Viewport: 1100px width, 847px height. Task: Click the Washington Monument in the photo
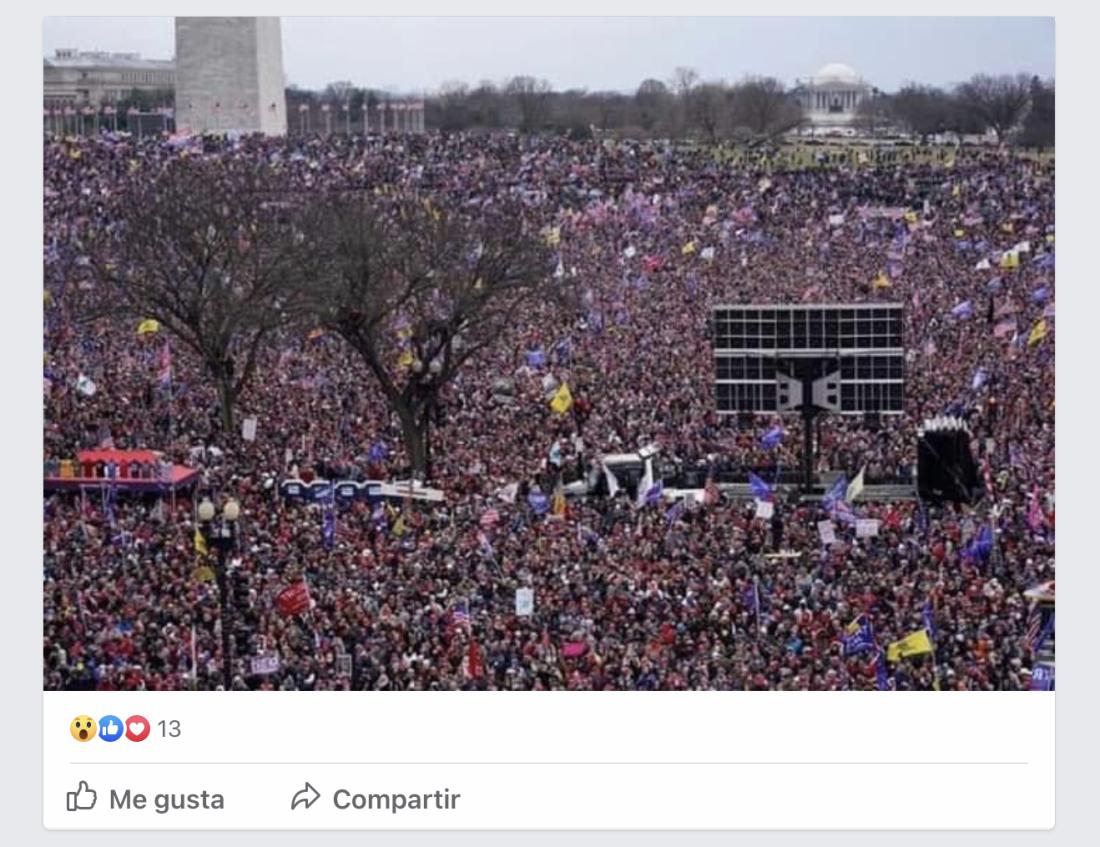pyautogui.click(x=230, y=76)
